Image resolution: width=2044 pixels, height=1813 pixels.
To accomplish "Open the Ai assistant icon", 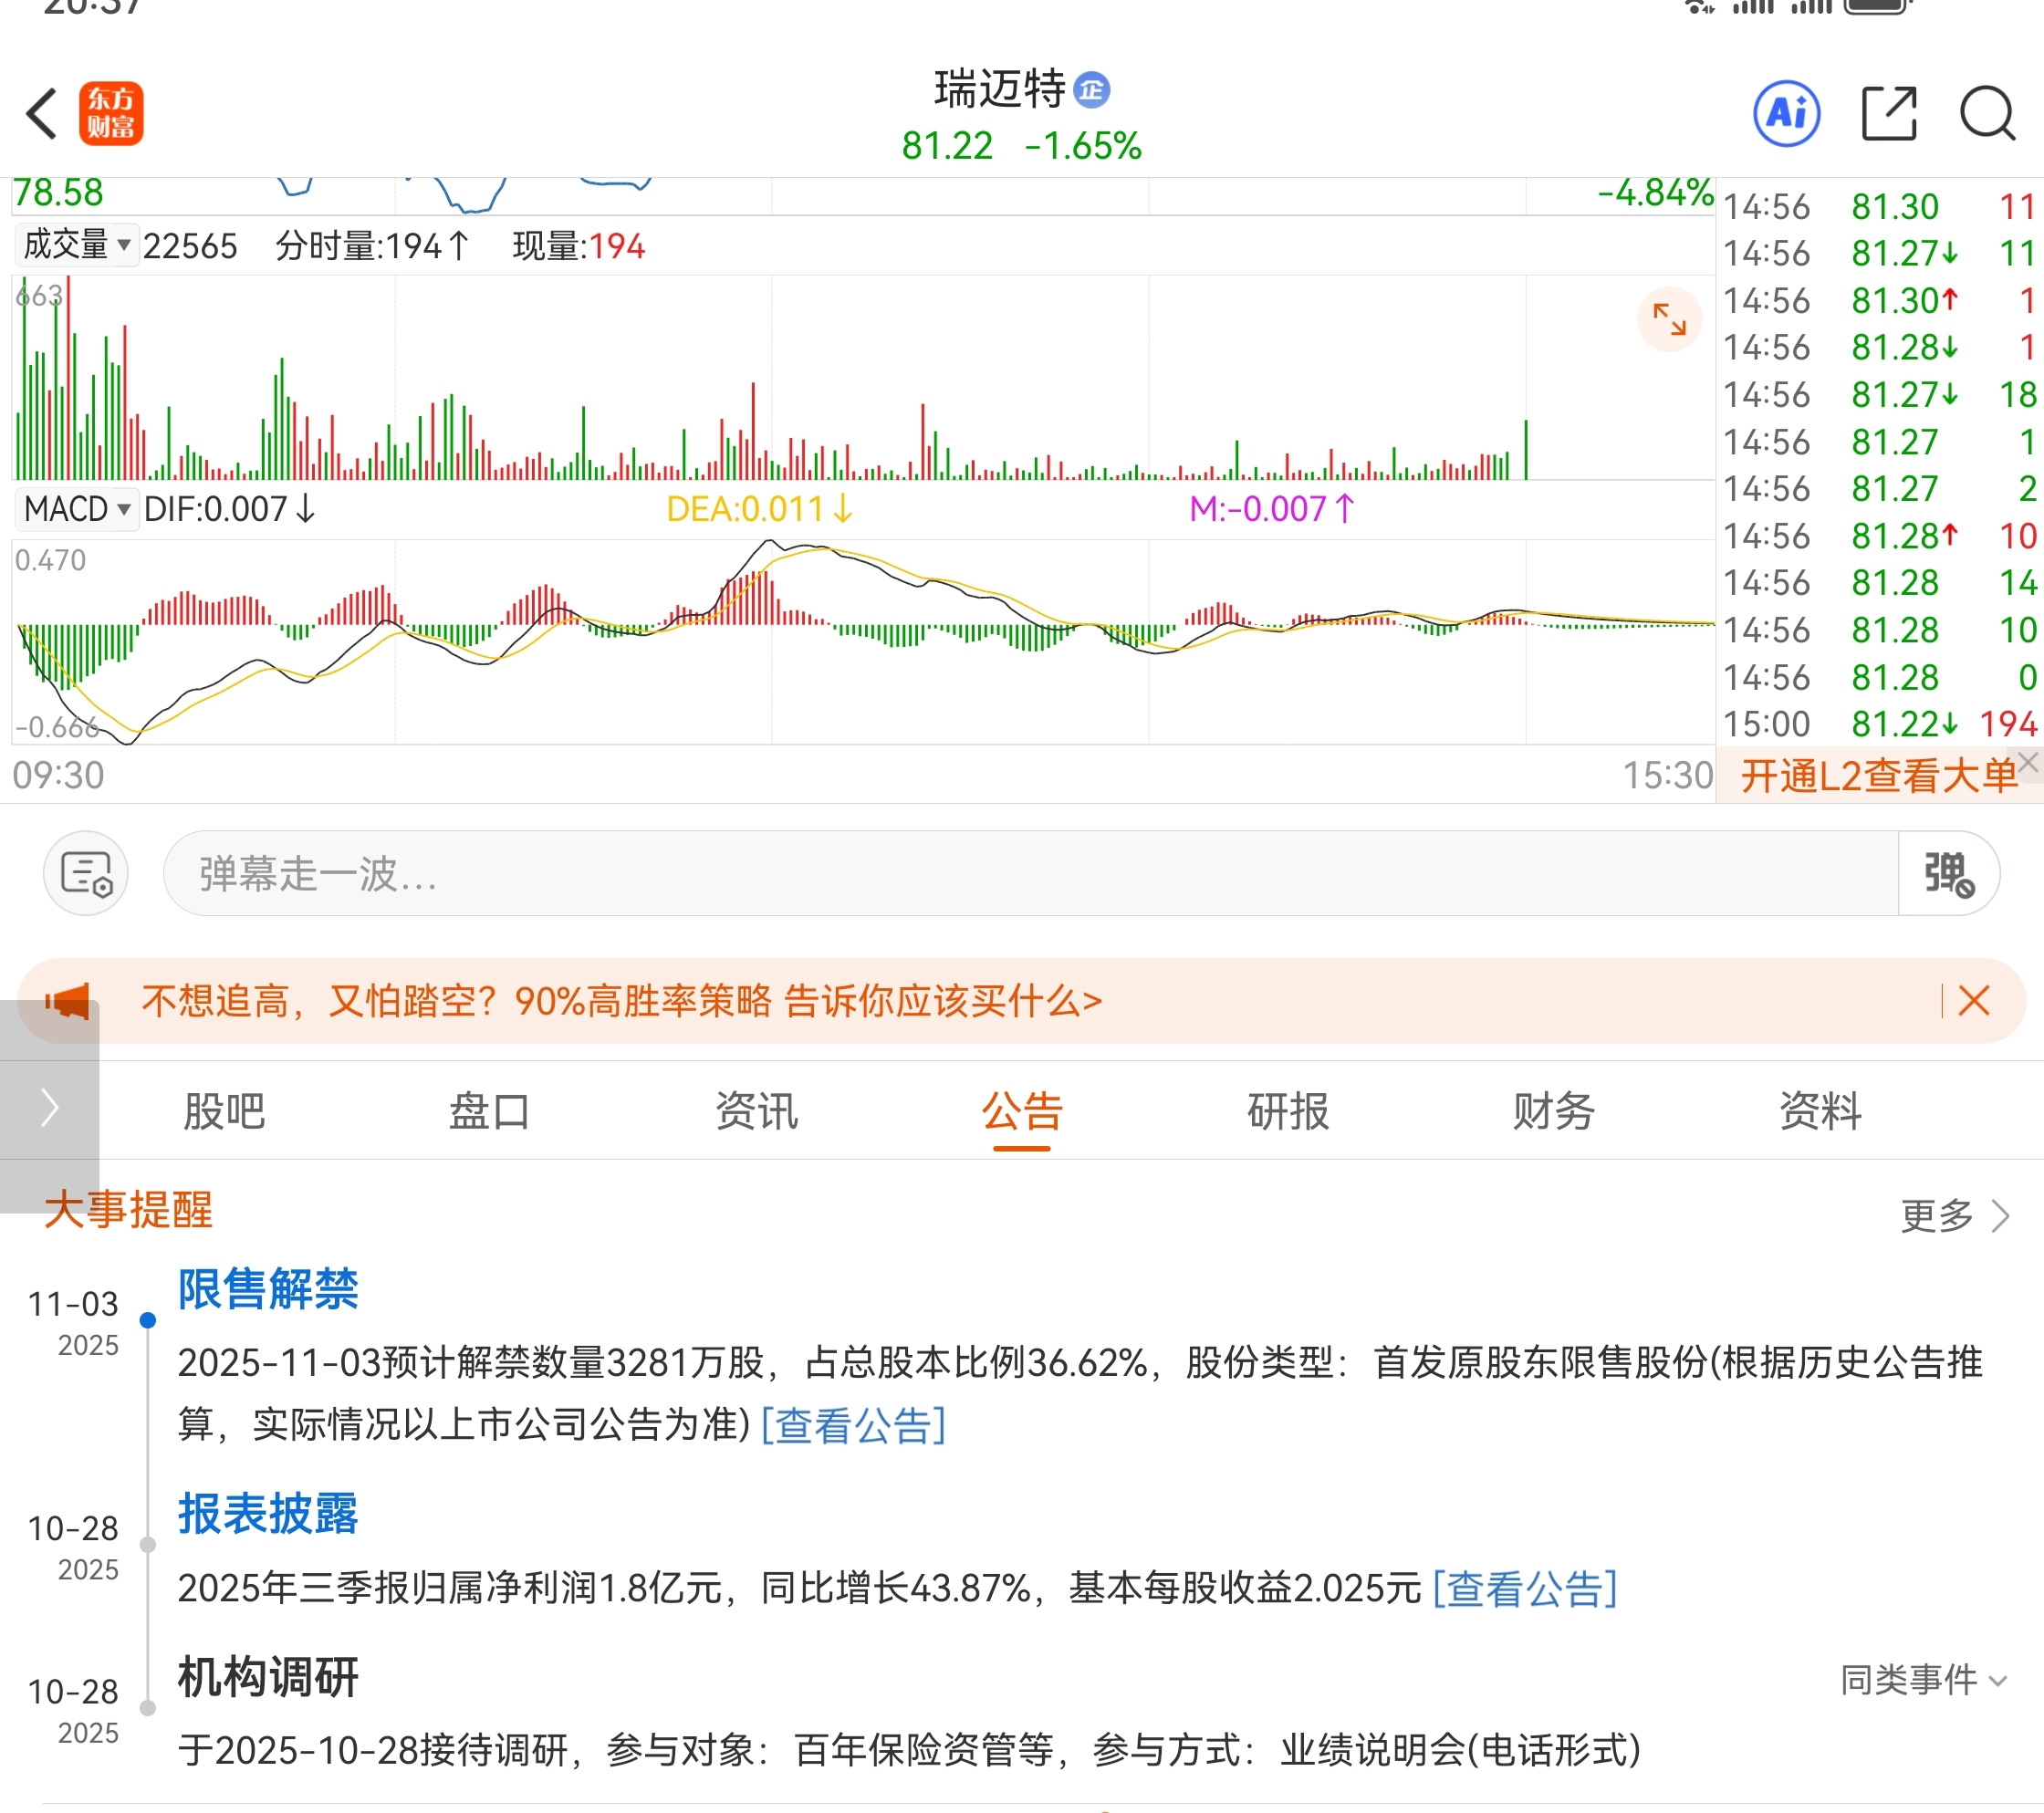I will coord(1786,113).
